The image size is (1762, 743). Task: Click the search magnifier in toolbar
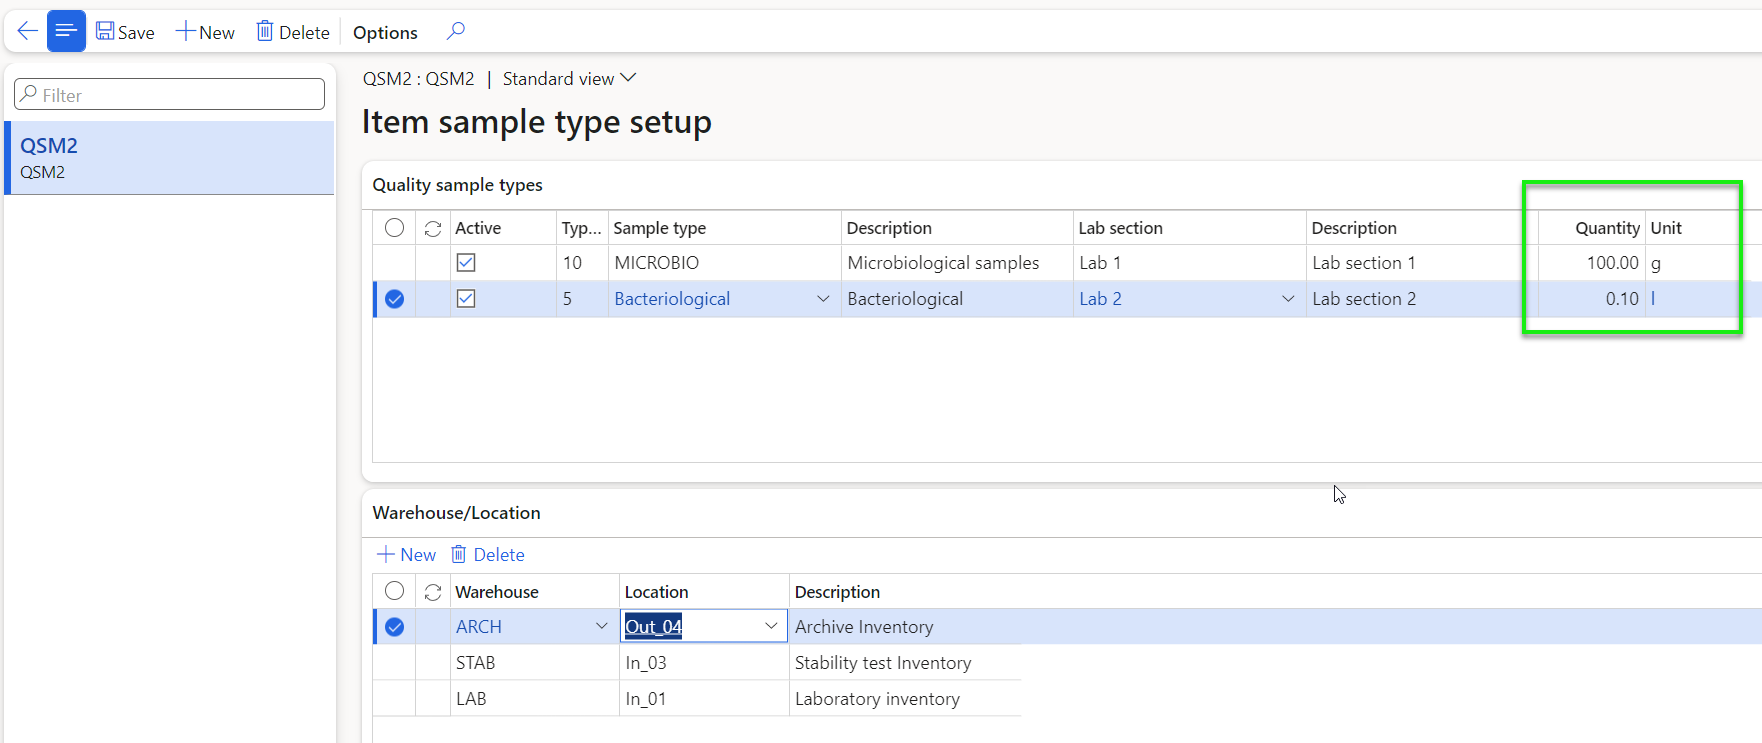point(456,31)
